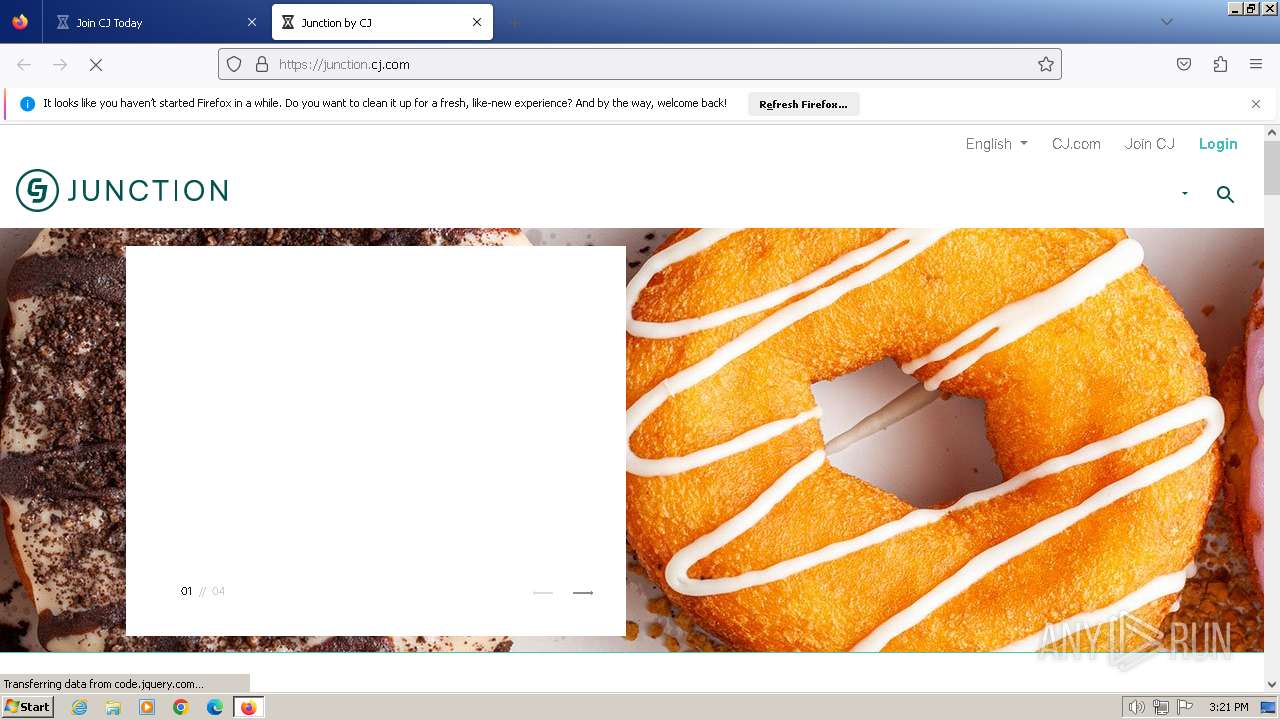Viewport: 1280px width, 720px height.
Task: Open the Windows Start menu
Action: 27,707
